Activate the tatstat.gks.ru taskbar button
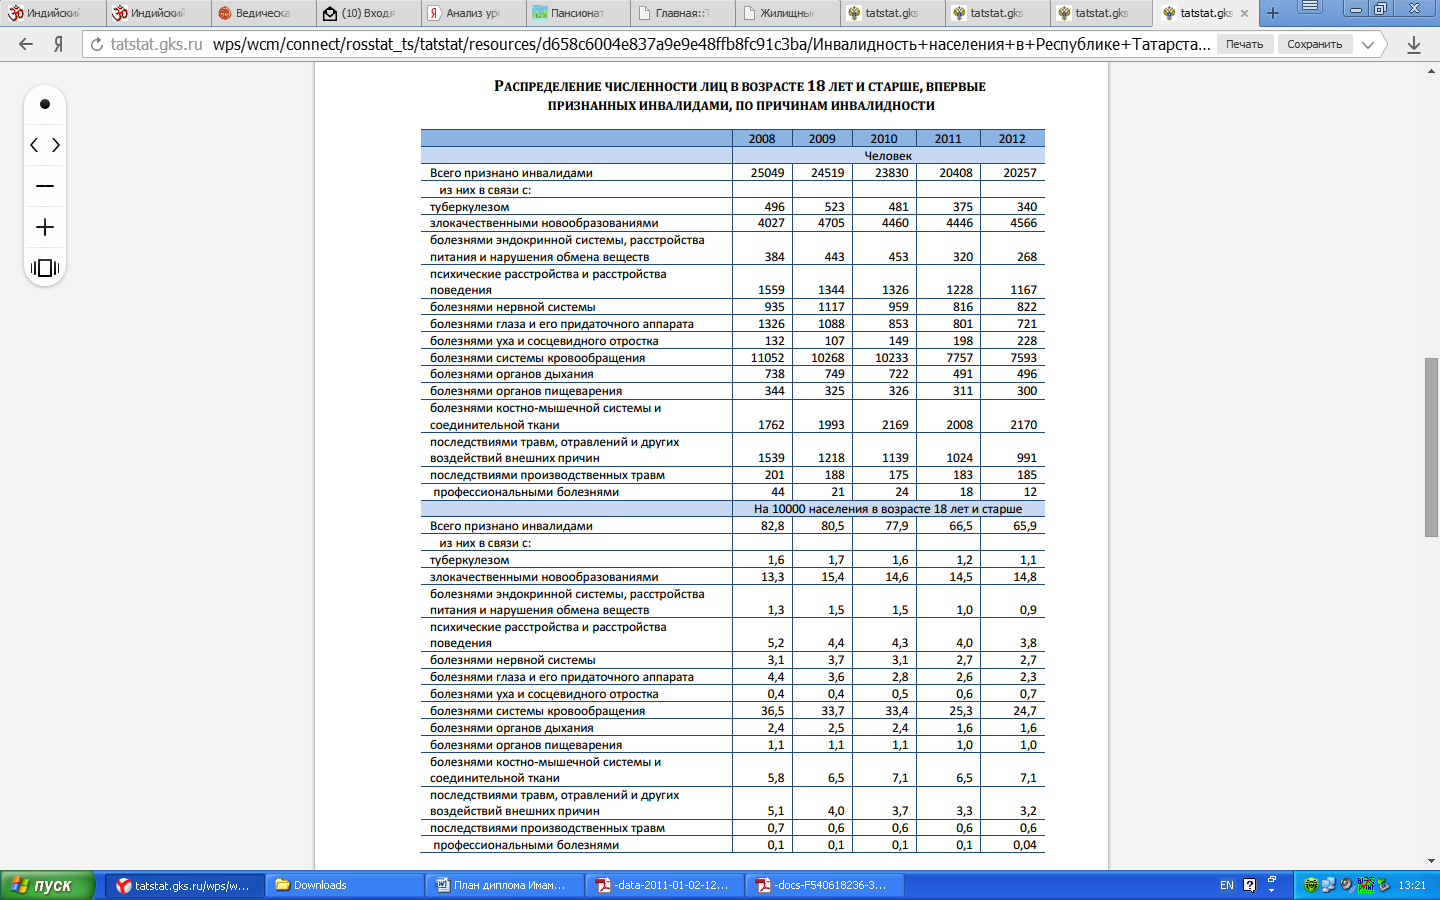 pos(184,885)
